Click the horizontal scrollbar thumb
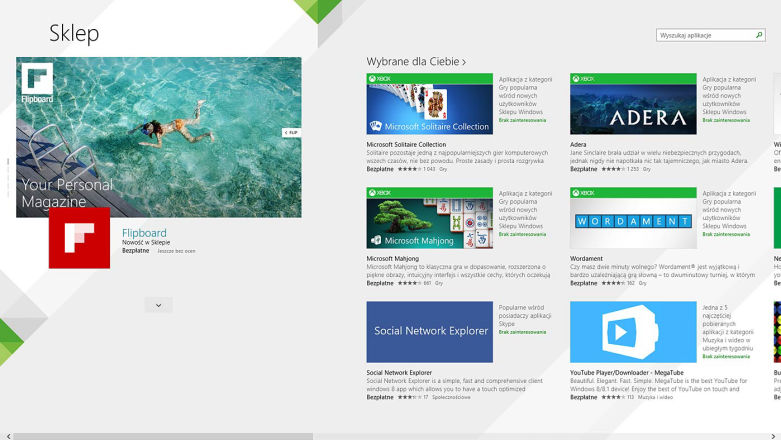 tap(163, 437)
